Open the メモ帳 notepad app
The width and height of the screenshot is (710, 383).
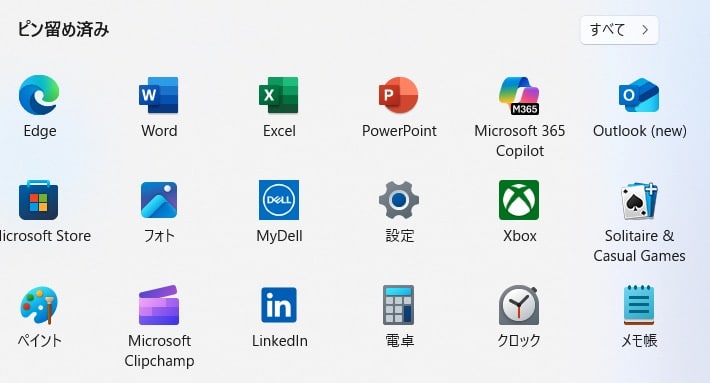click(639, 305)
